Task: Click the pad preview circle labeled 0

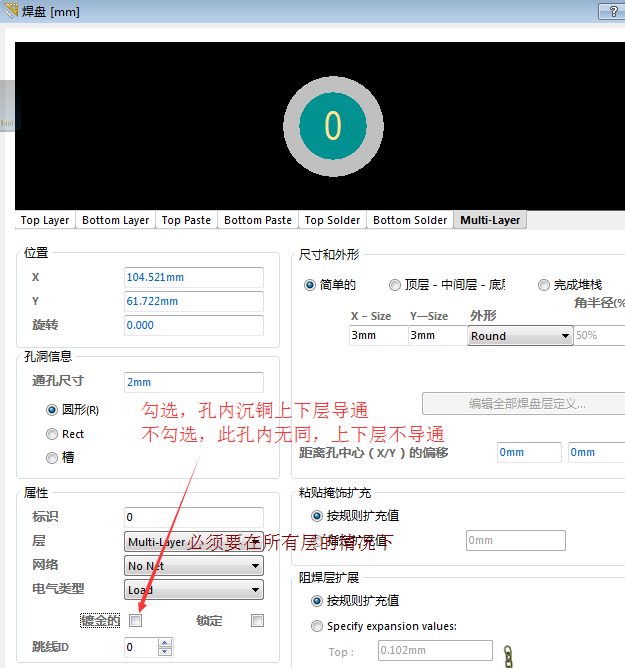Action: tap(333, 125)
